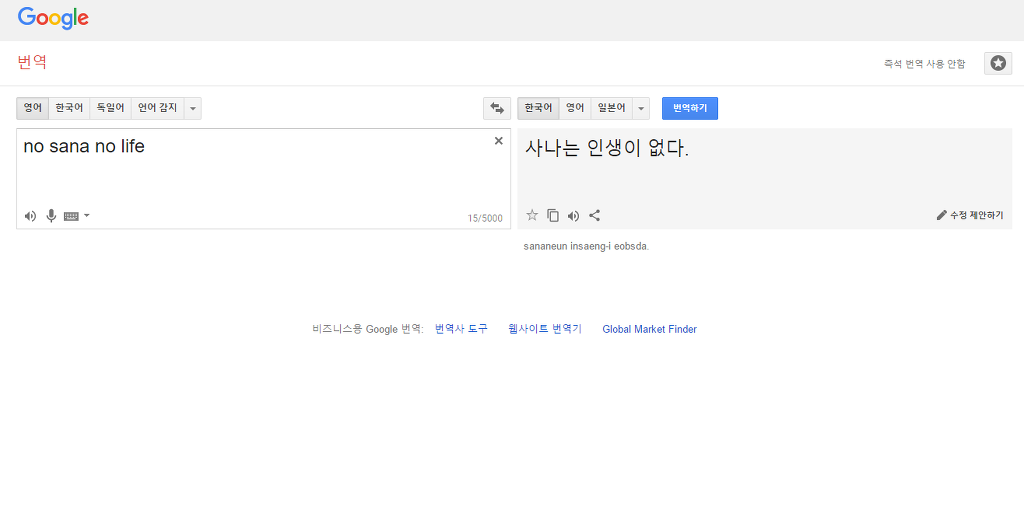Turn off instant translation (즉석 번역 사용 안함)
The width and height of the screenshot is (1024, 510).
coord(924,64)
